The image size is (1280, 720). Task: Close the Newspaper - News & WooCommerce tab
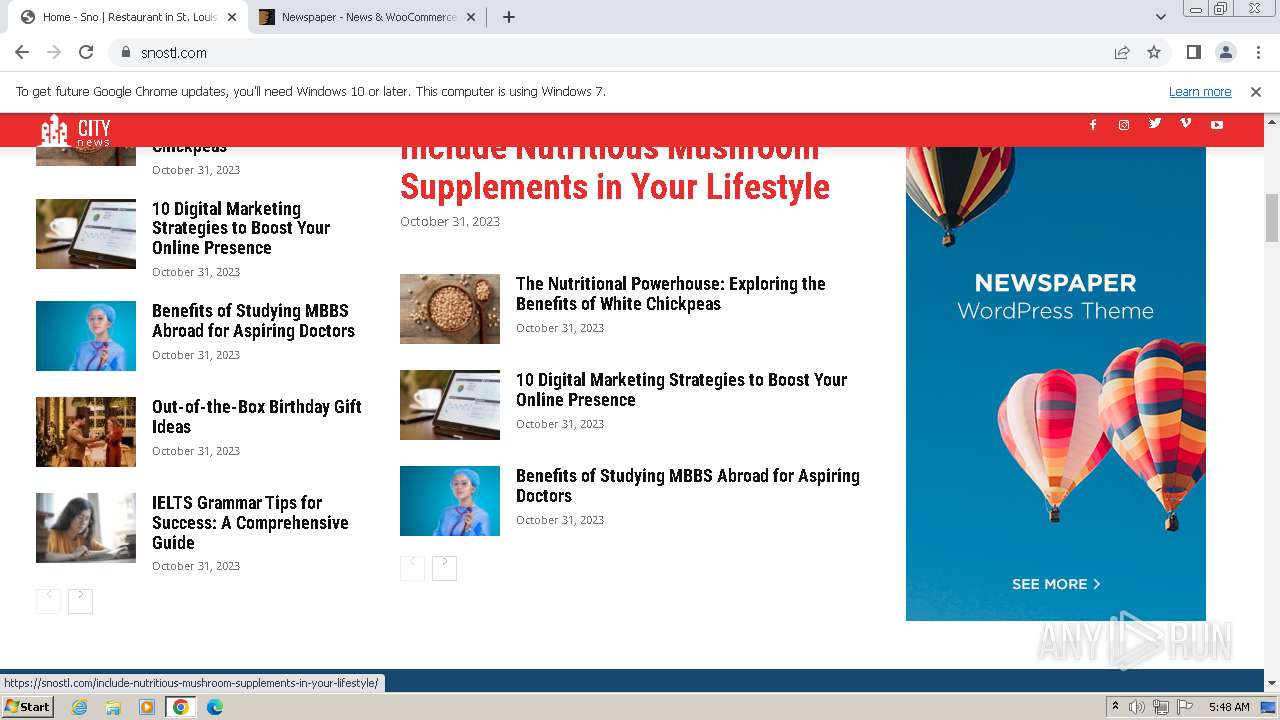[471, 17]
